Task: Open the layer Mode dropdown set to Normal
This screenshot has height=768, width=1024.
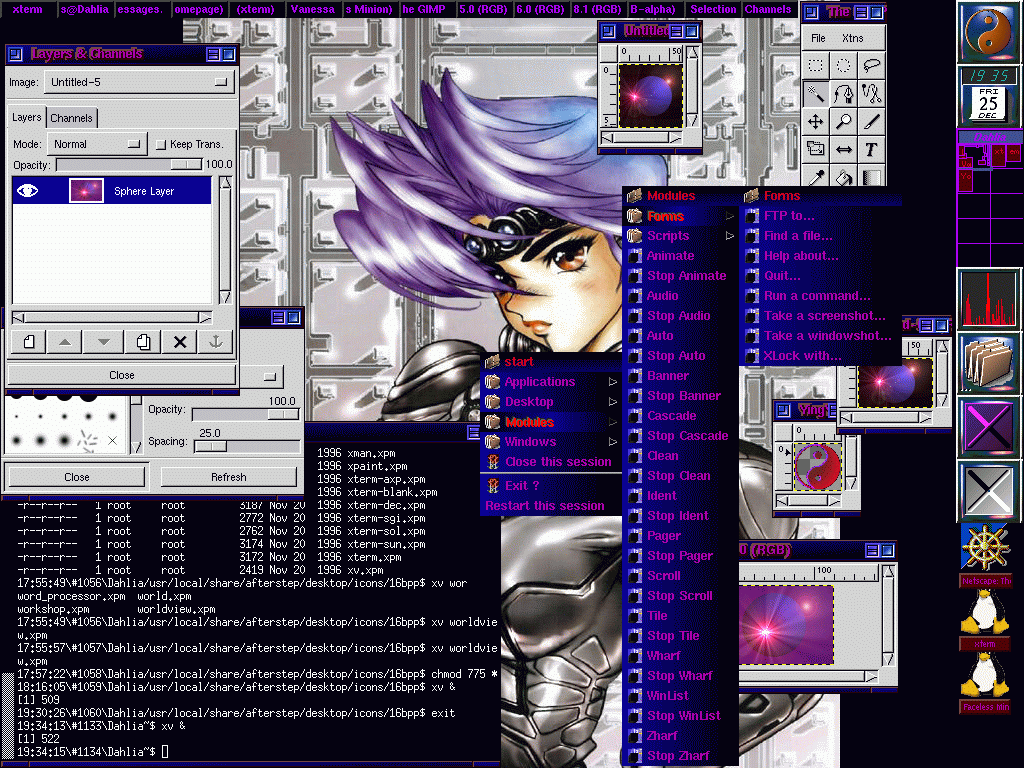Action: click(x=96, y=144)
